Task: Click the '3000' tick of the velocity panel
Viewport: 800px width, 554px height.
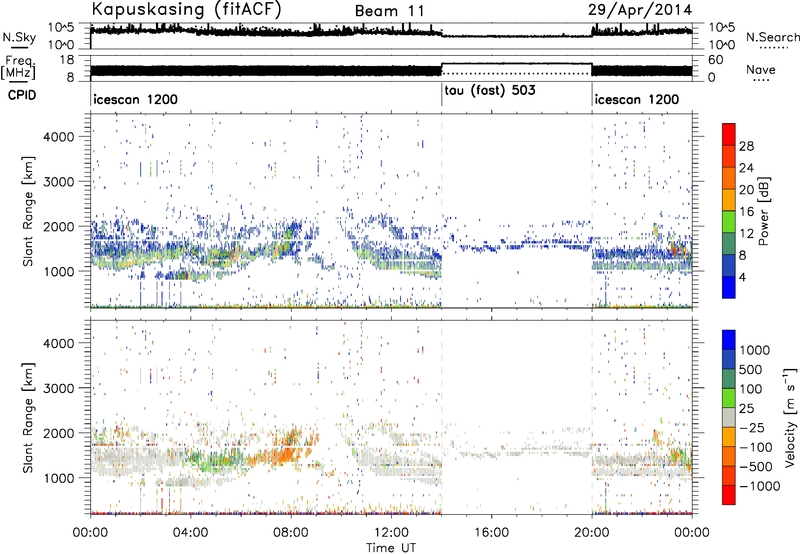Action: pyautogui.click(x=59, y=388)
